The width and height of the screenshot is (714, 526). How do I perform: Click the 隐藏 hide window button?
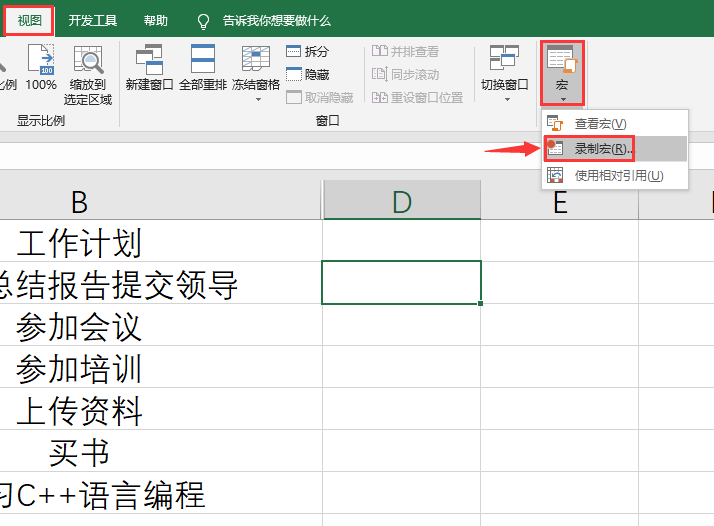(307, 74)
